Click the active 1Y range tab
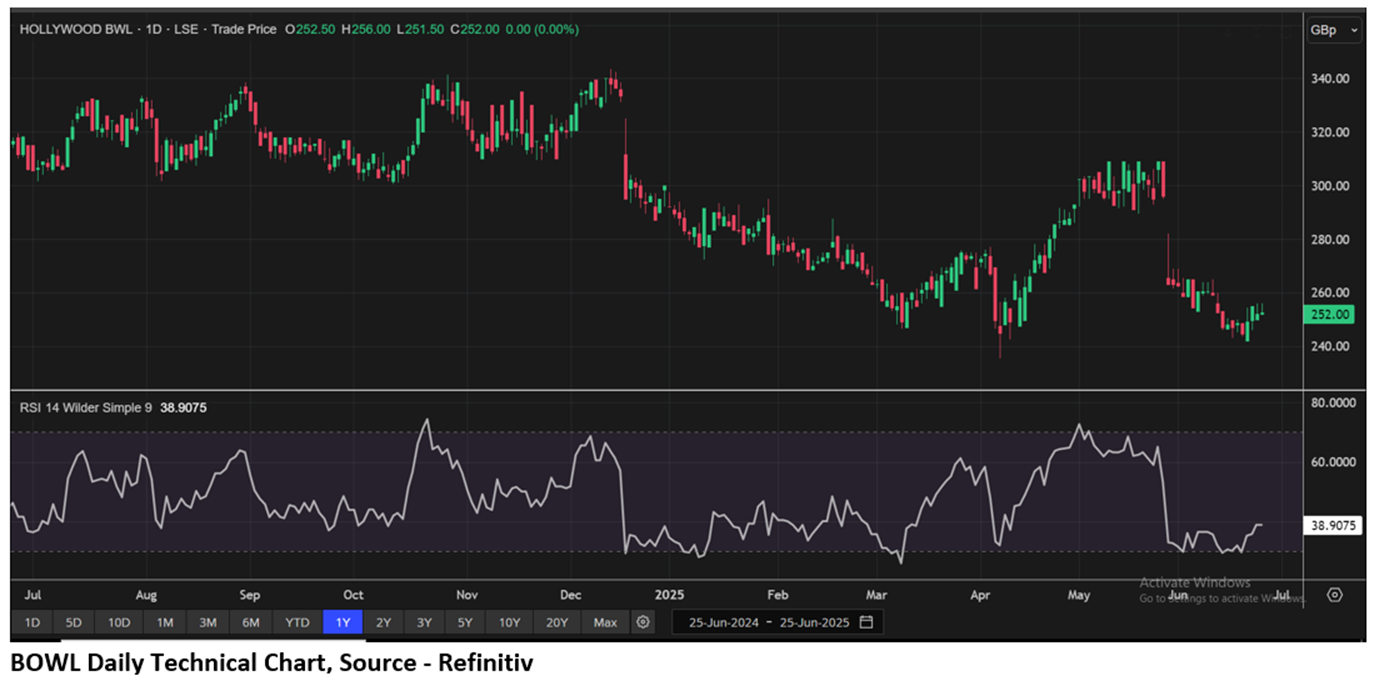The width and height of the screenshot is (1374, 676). 342,622
